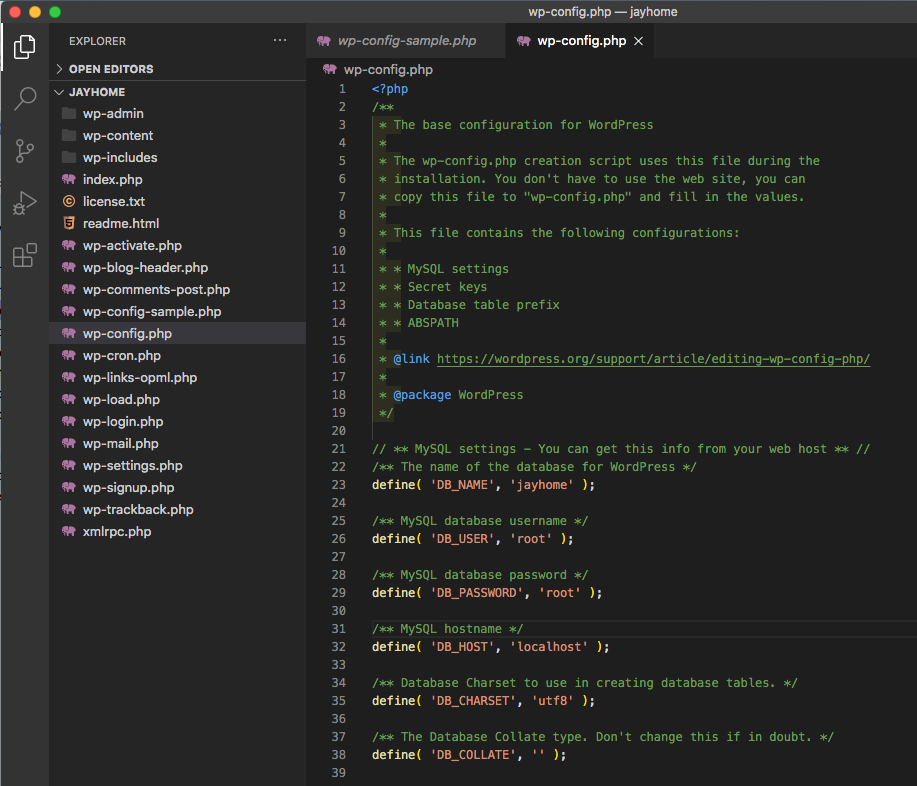Click the 'utf8' DB_CHARSET value

pyautogui.click(x=553, y=701)
